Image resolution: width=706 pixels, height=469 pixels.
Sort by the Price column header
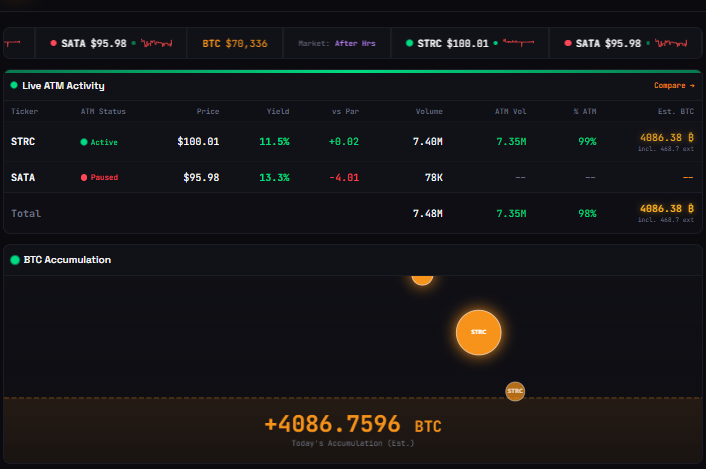coord(208,111)
